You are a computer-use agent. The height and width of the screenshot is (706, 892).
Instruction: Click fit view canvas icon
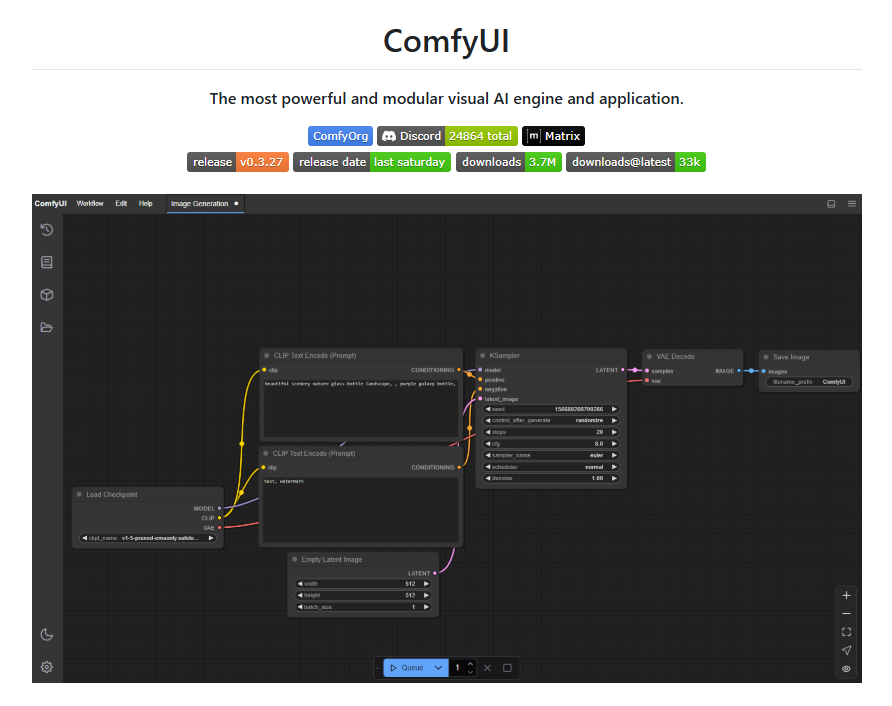coord(846,632)
